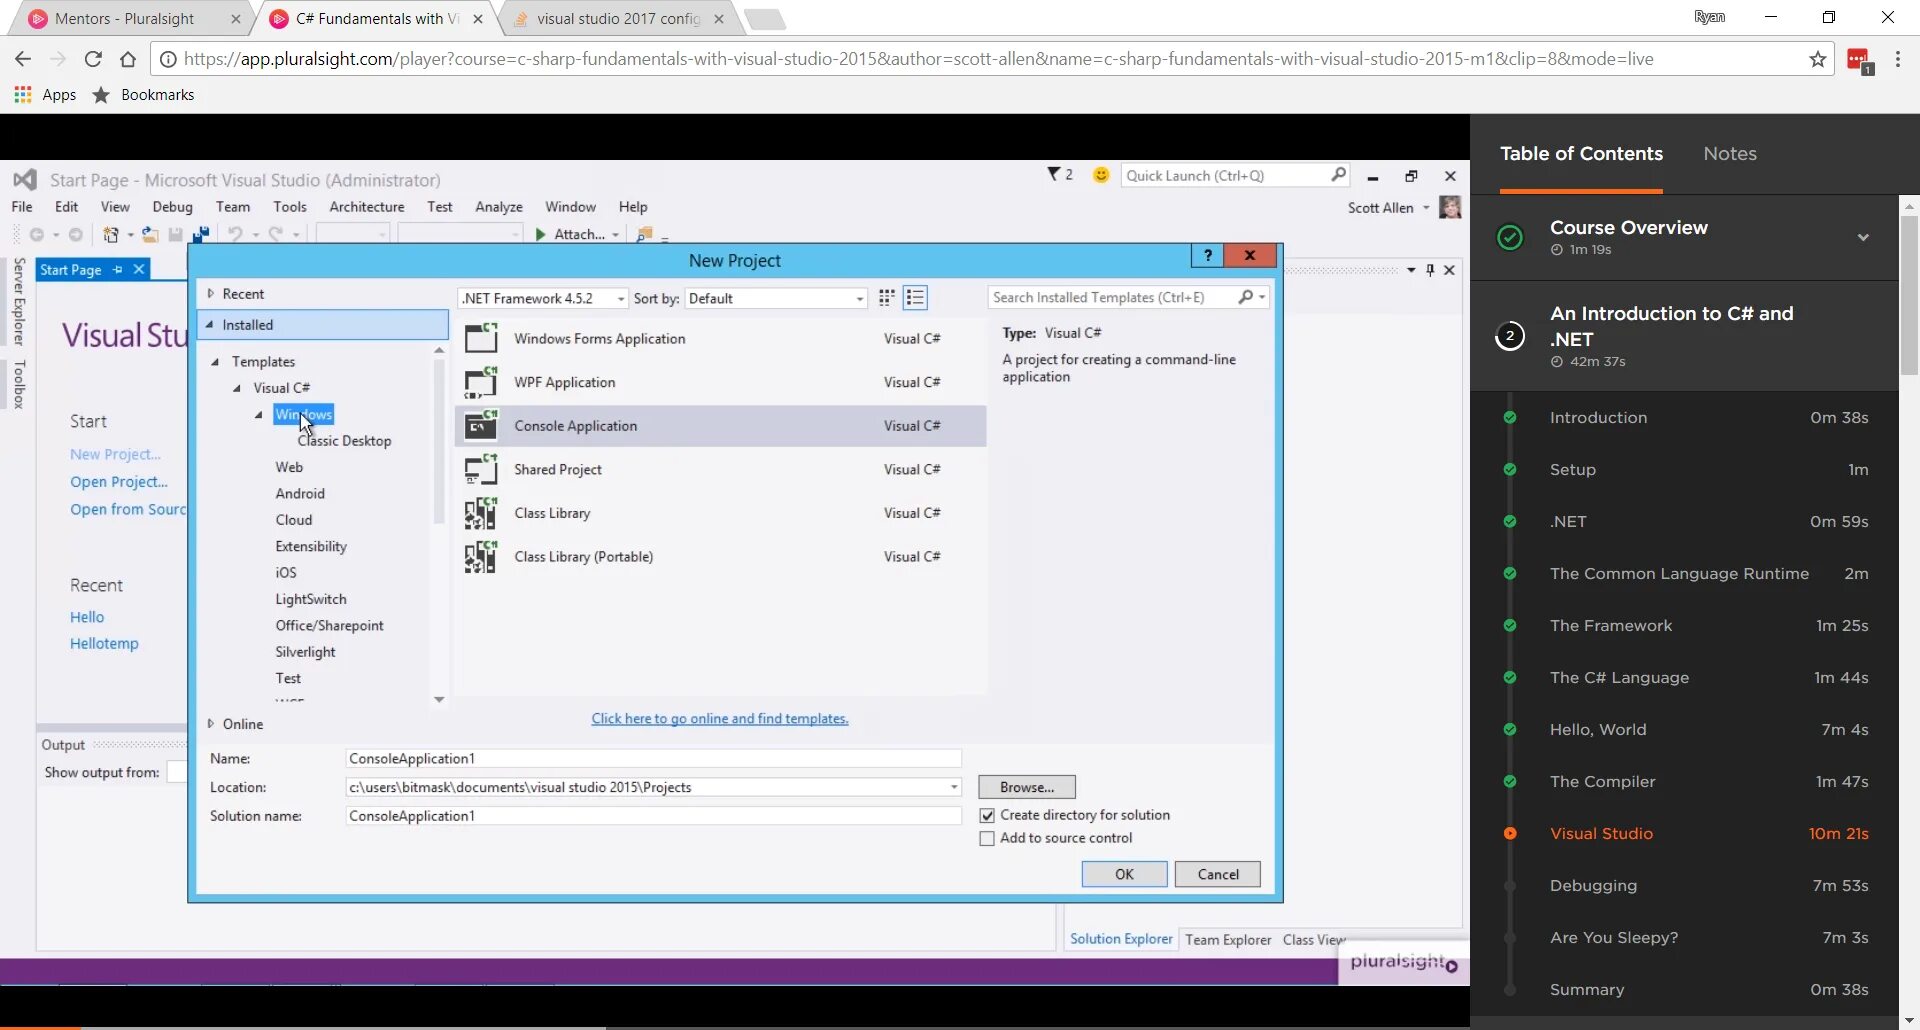
Task: Collapse the Installed templates section
Action: pyautogui.click(x=210, y=325)
